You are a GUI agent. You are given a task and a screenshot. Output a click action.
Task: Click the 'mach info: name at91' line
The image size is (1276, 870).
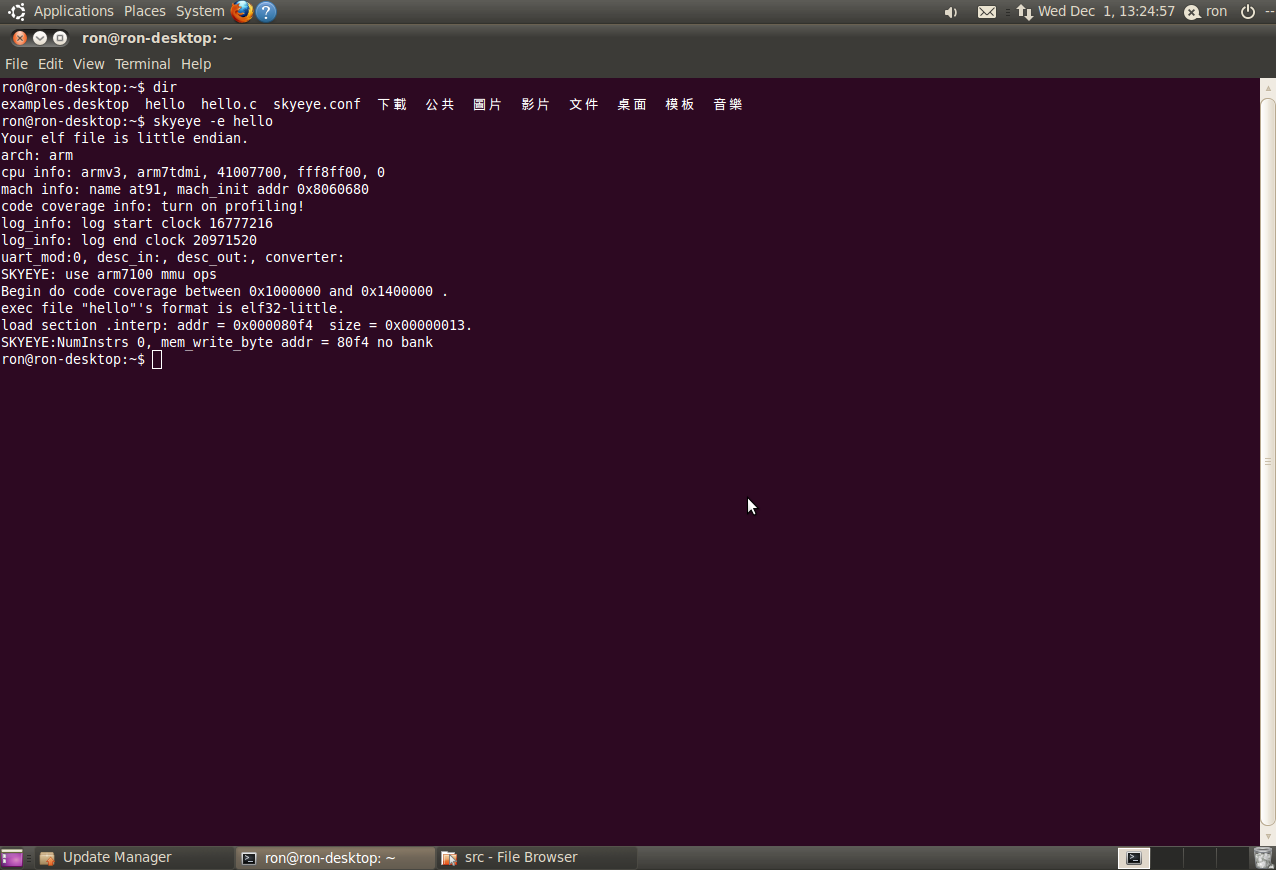185,189
